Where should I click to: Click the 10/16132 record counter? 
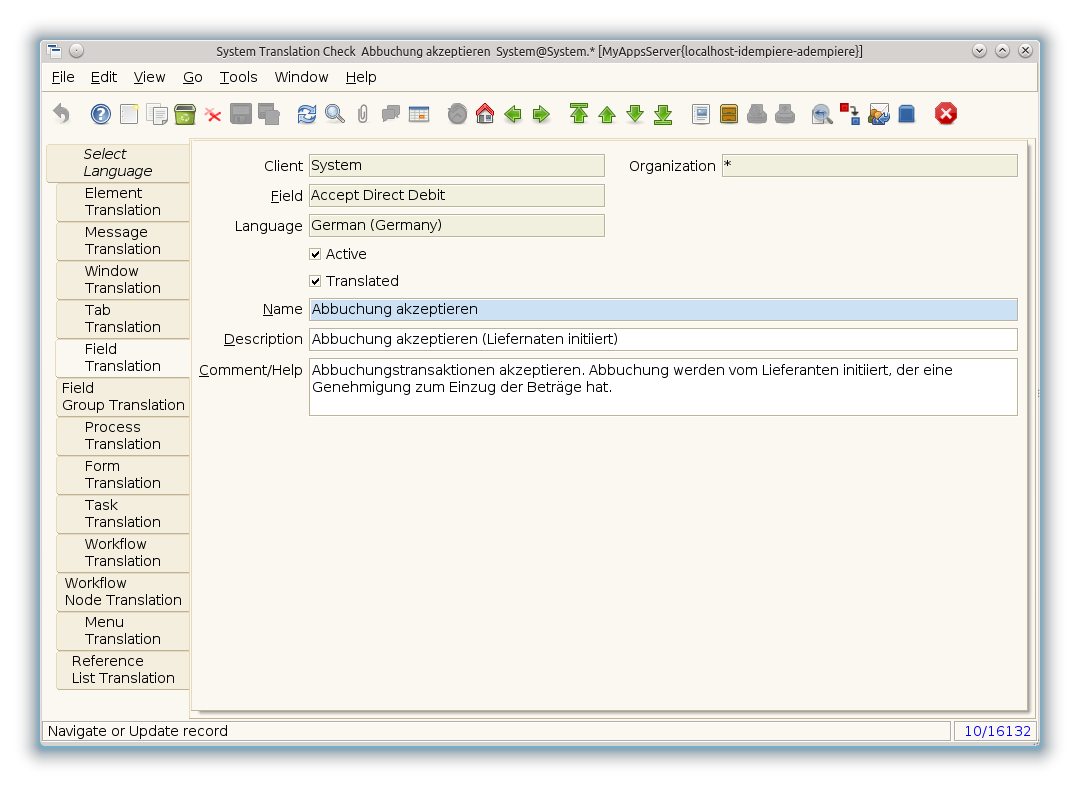point(996,731)
